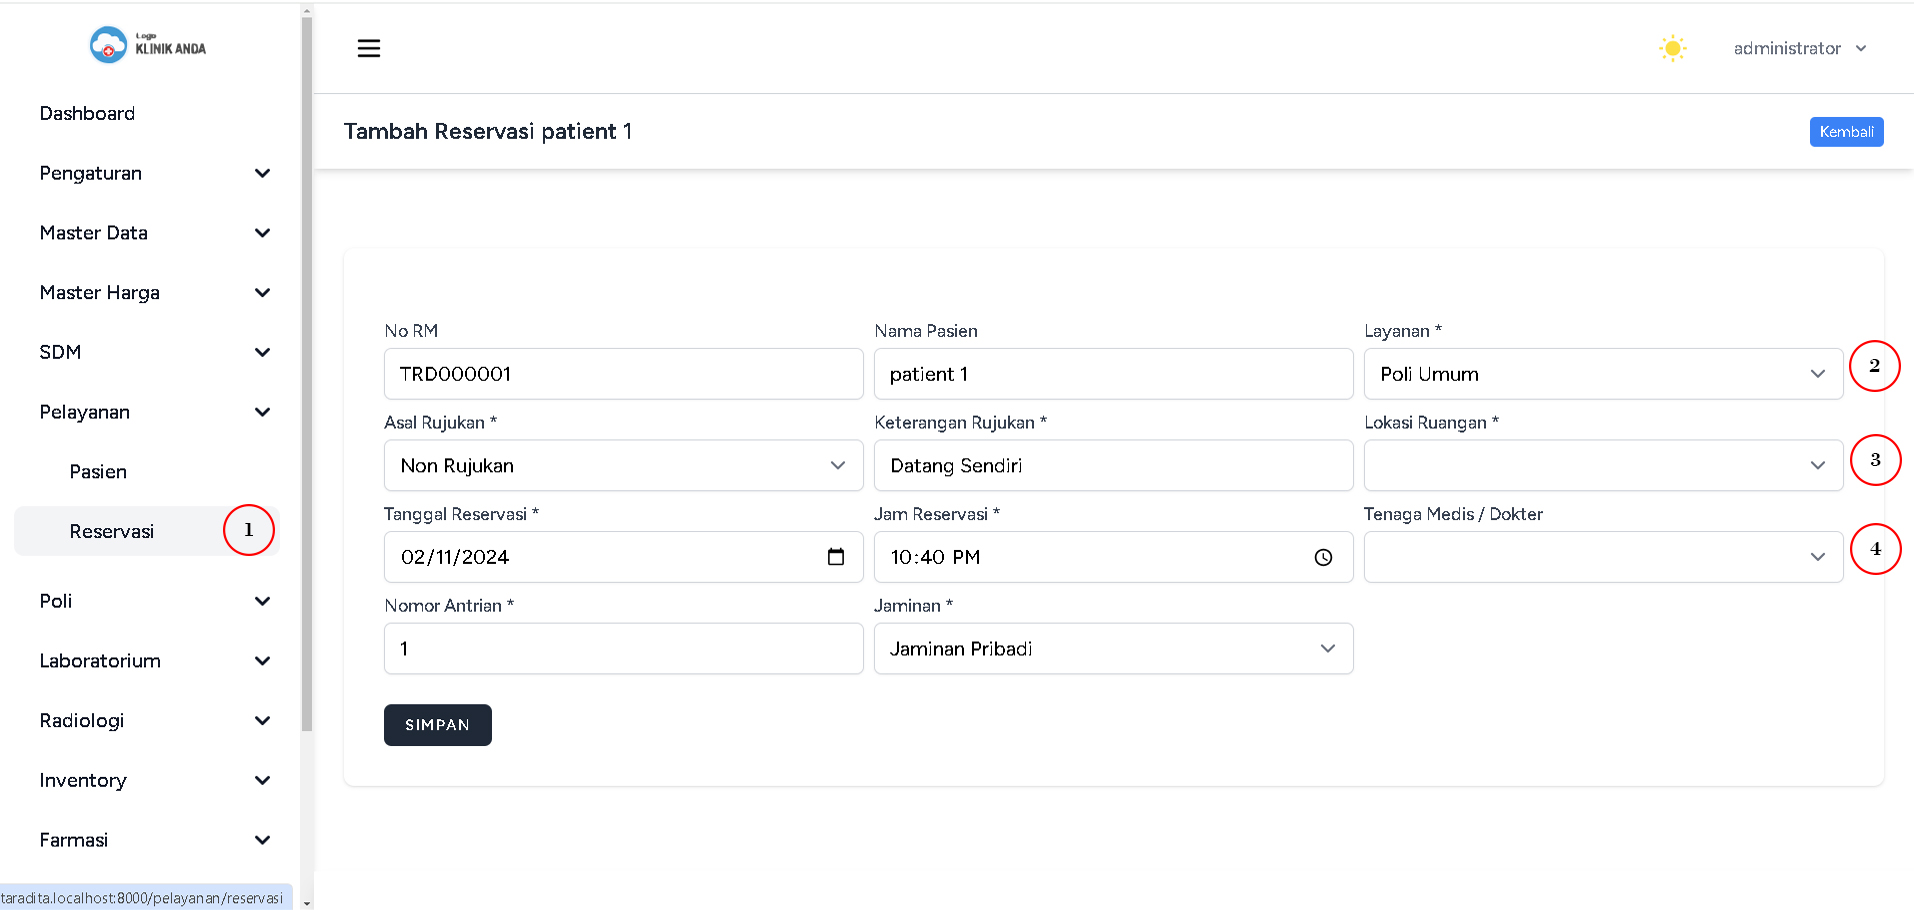Select Pasien in the sidebar
The height and width of the screenshot is (910, 1914).
[x=98, y=472]
